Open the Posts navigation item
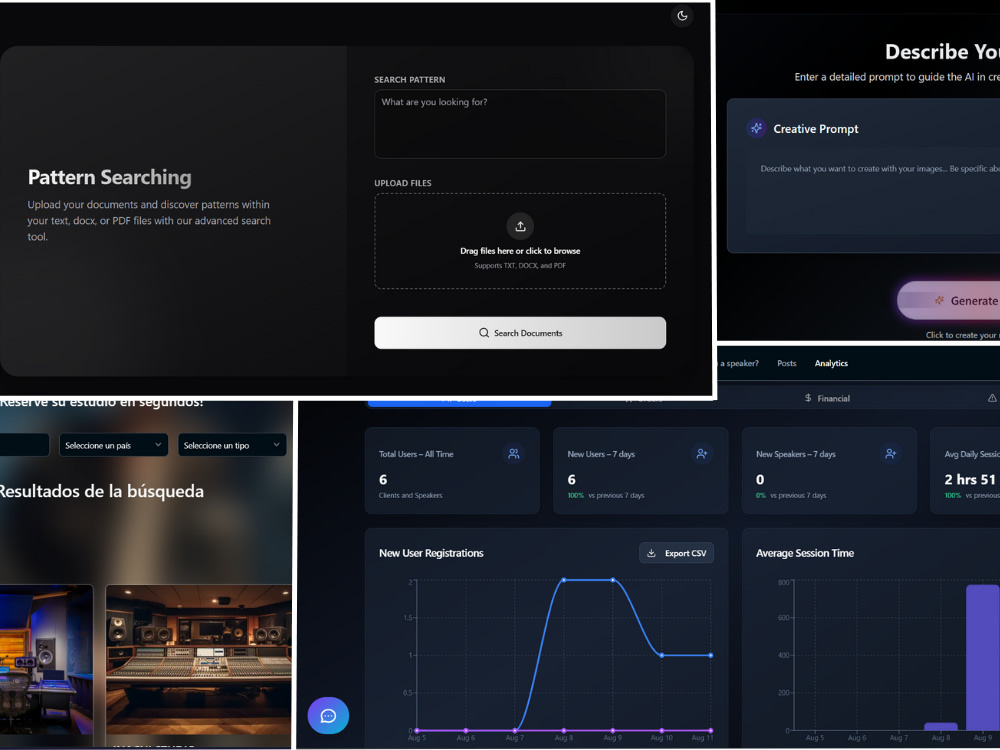The width and height of the screenshot is (1000, 750). [x=786, y=363]
